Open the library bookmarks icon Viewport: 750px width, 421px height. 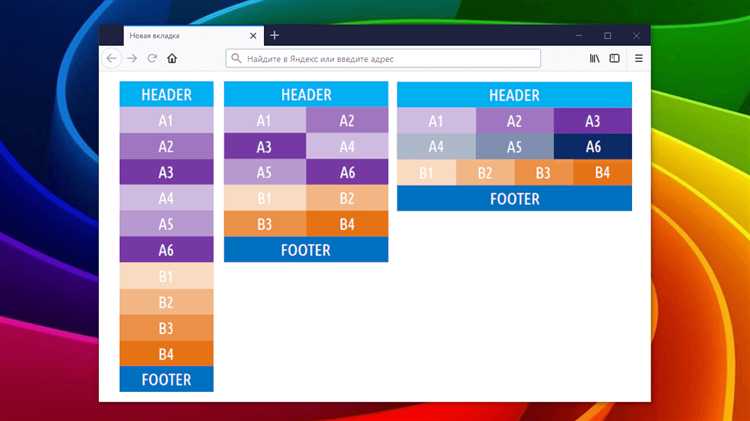595,59
